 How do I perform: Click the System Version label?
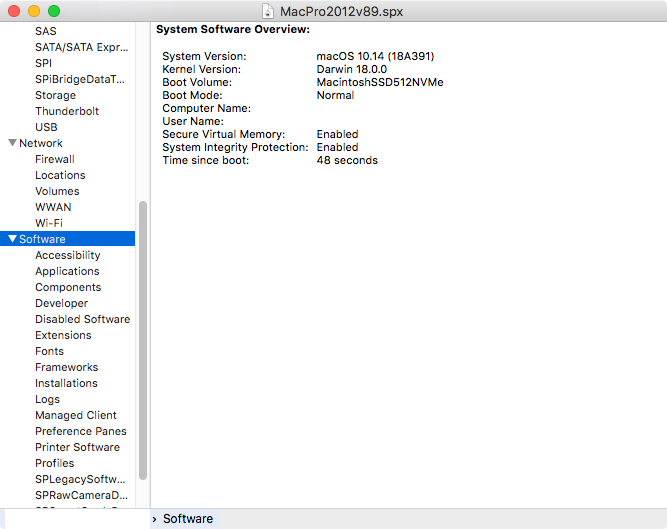coord(204,56)
